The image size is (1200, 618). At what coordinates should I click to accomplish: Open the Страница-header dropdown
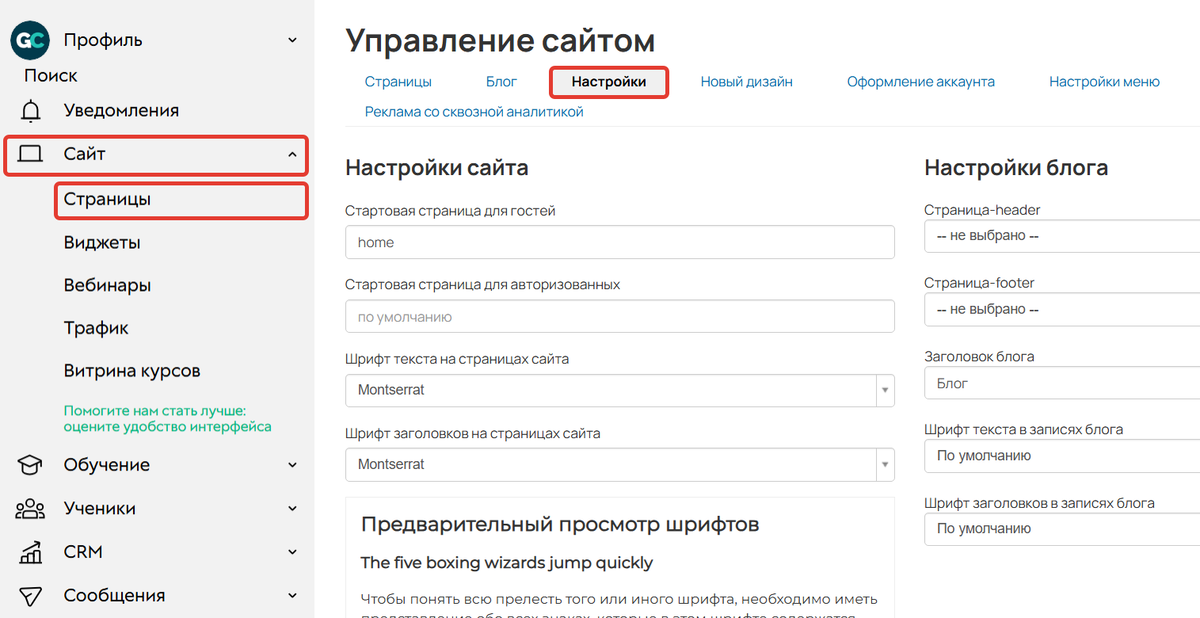pos(1062,237)
